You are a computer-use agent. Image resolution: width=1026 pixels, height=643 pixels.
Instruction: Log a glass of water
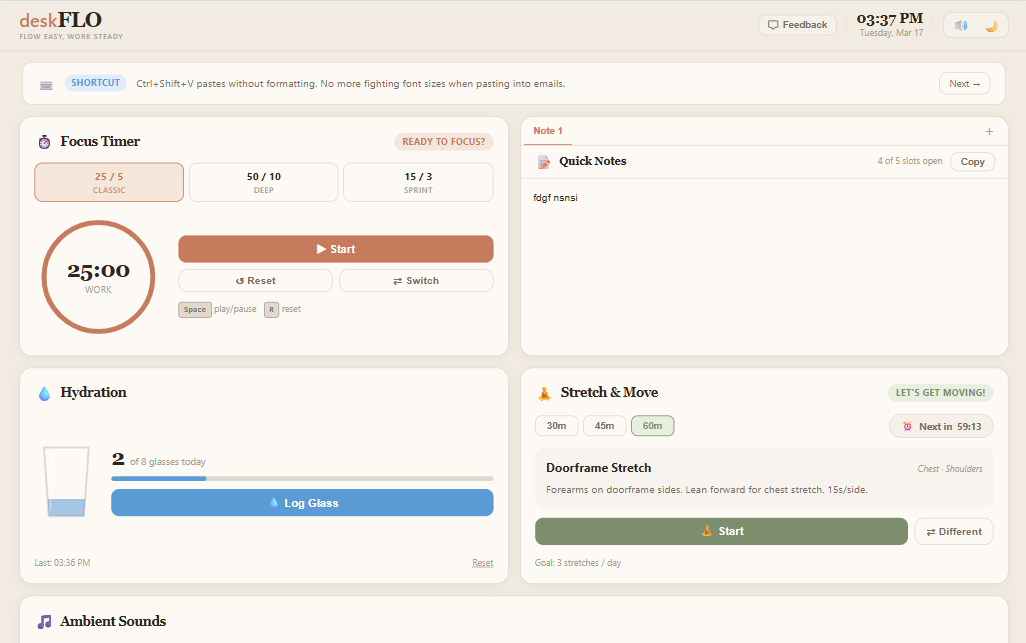tap(302, 502)
